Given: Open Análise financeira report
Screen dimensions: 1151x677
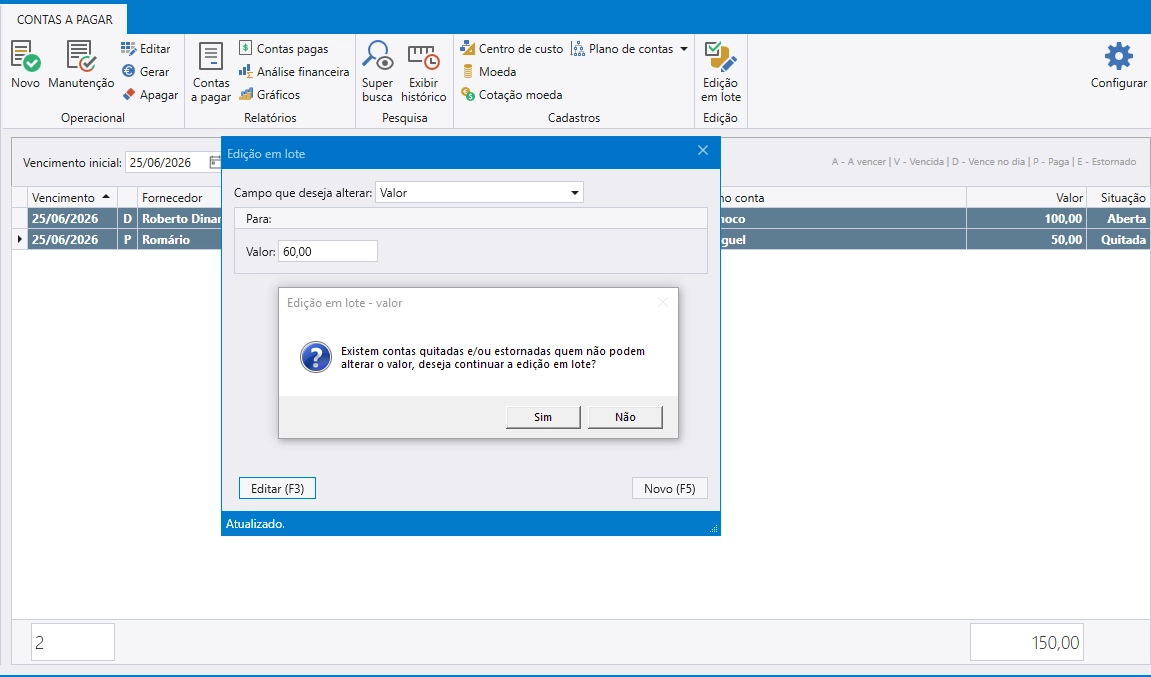Looking at the screenshot, I should 294,71.
